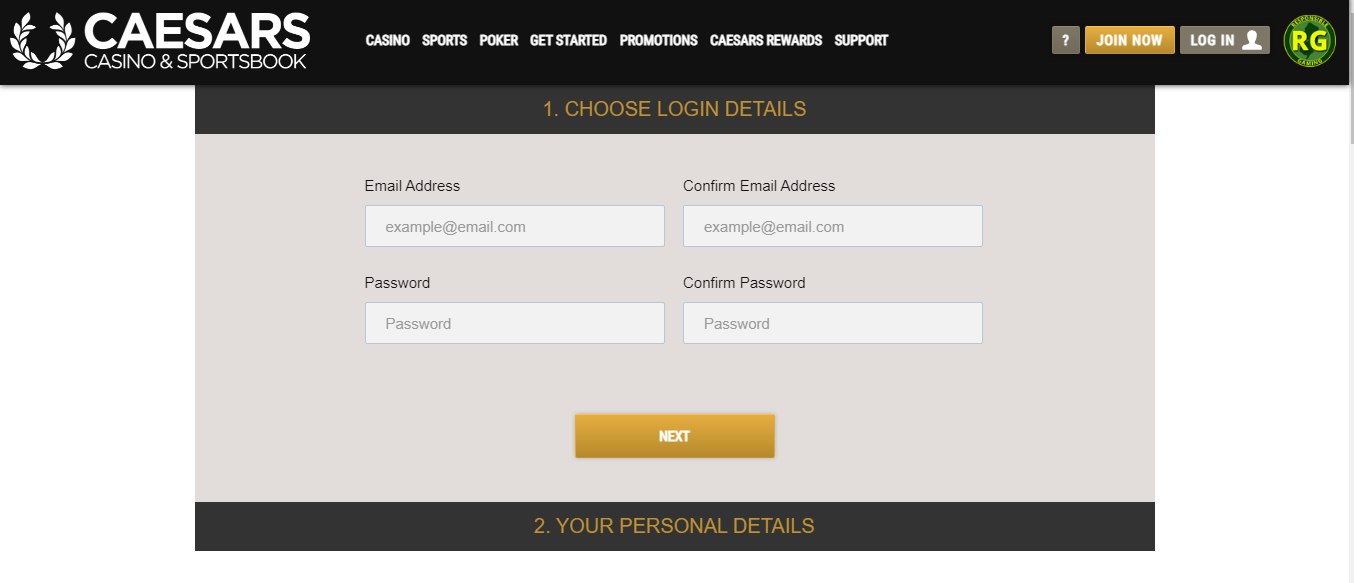Click into the Password field
Viewport: 1354px width, 583px height.
point(515,323)
